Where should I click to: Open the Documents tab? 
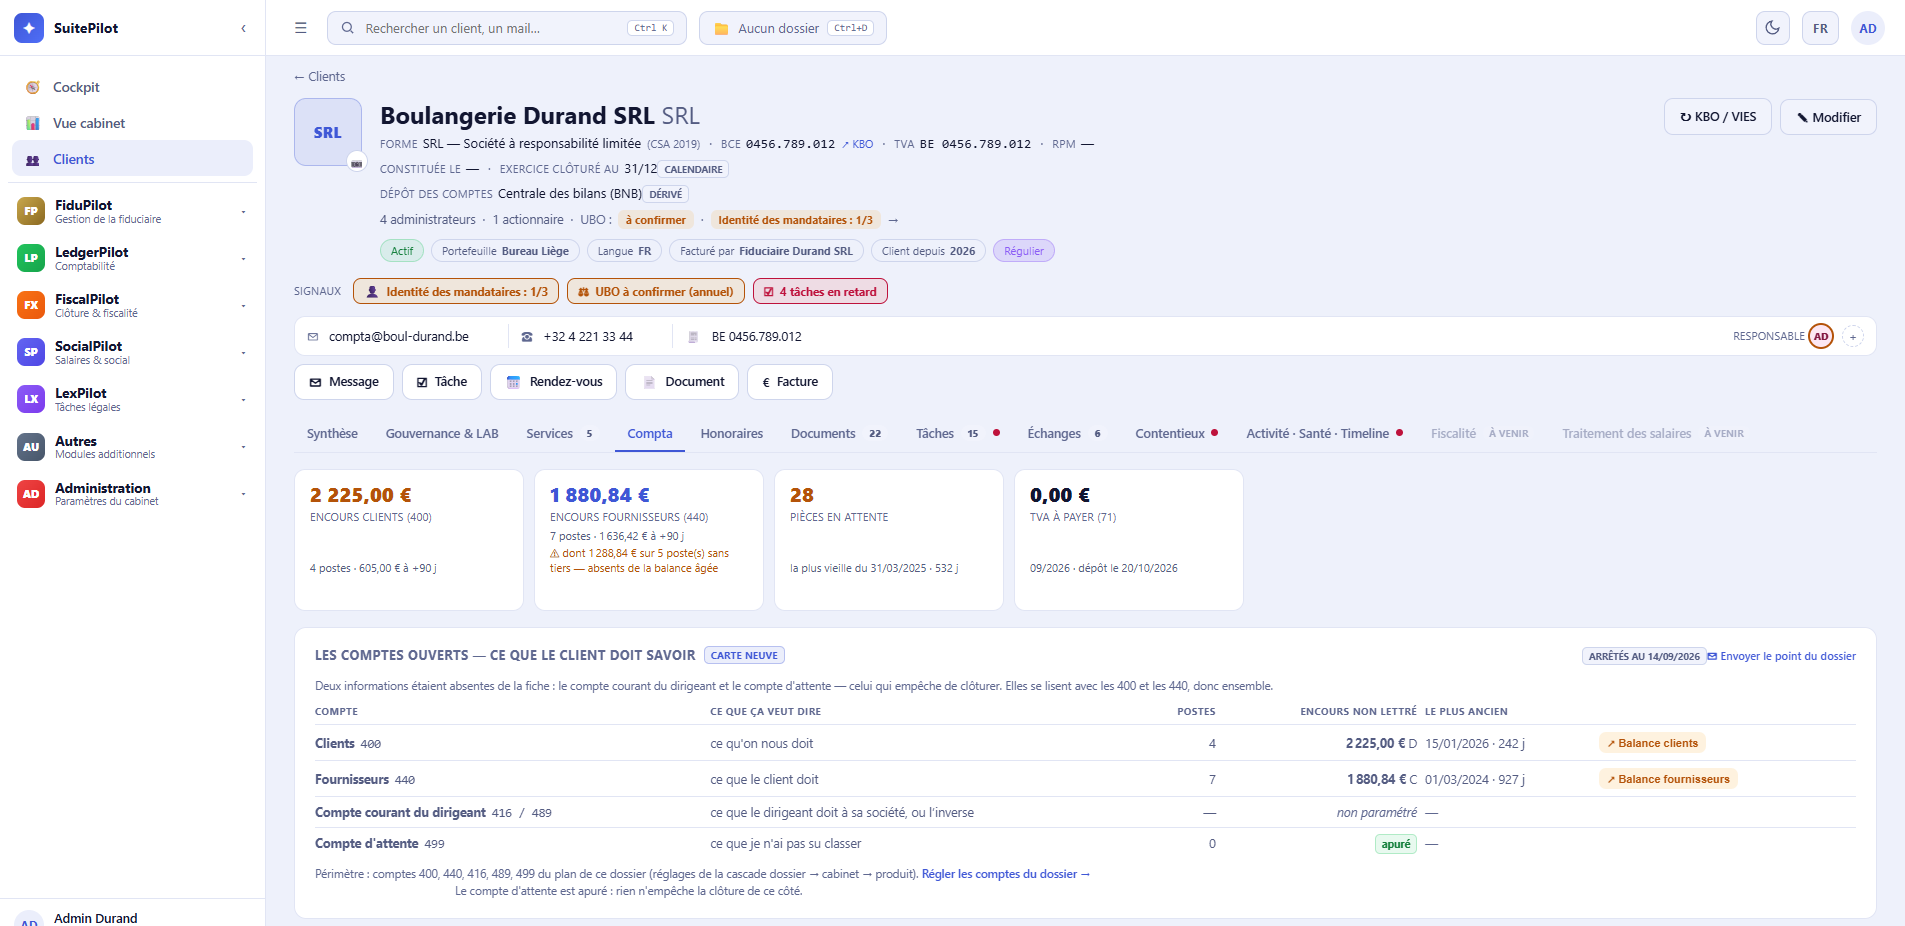point(835,434)
